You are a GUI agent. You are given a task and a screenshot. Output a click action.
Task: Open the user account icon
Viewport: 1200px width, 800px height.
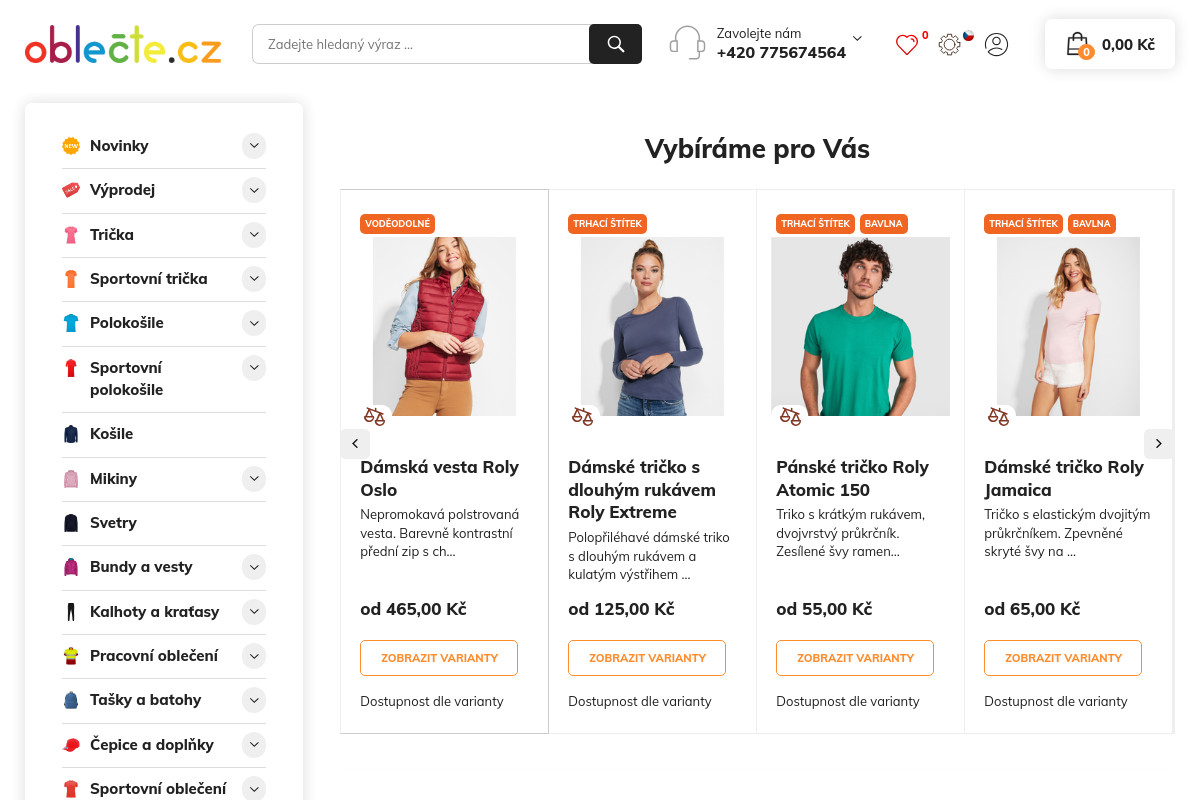coord(996,44)
